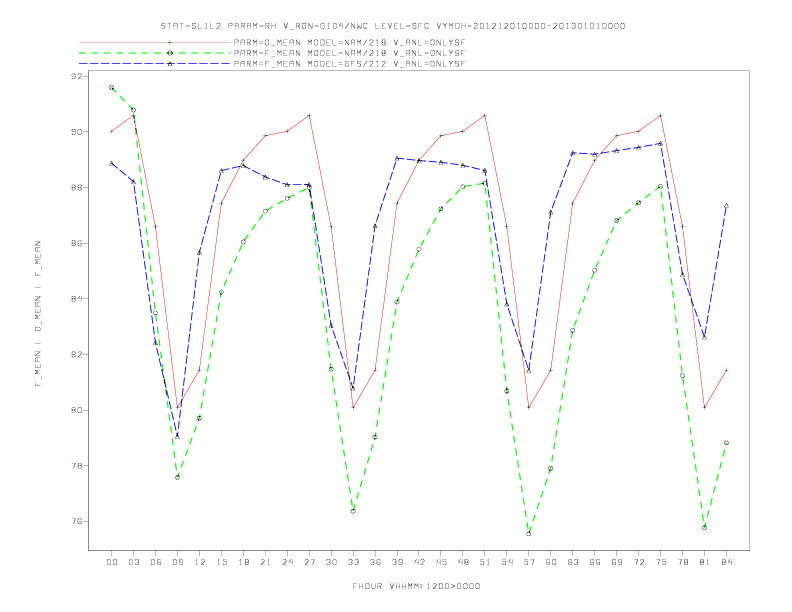Click the red solid legend line sample
The height and width of the screenshot is (612, 792).
click(155, 42)
